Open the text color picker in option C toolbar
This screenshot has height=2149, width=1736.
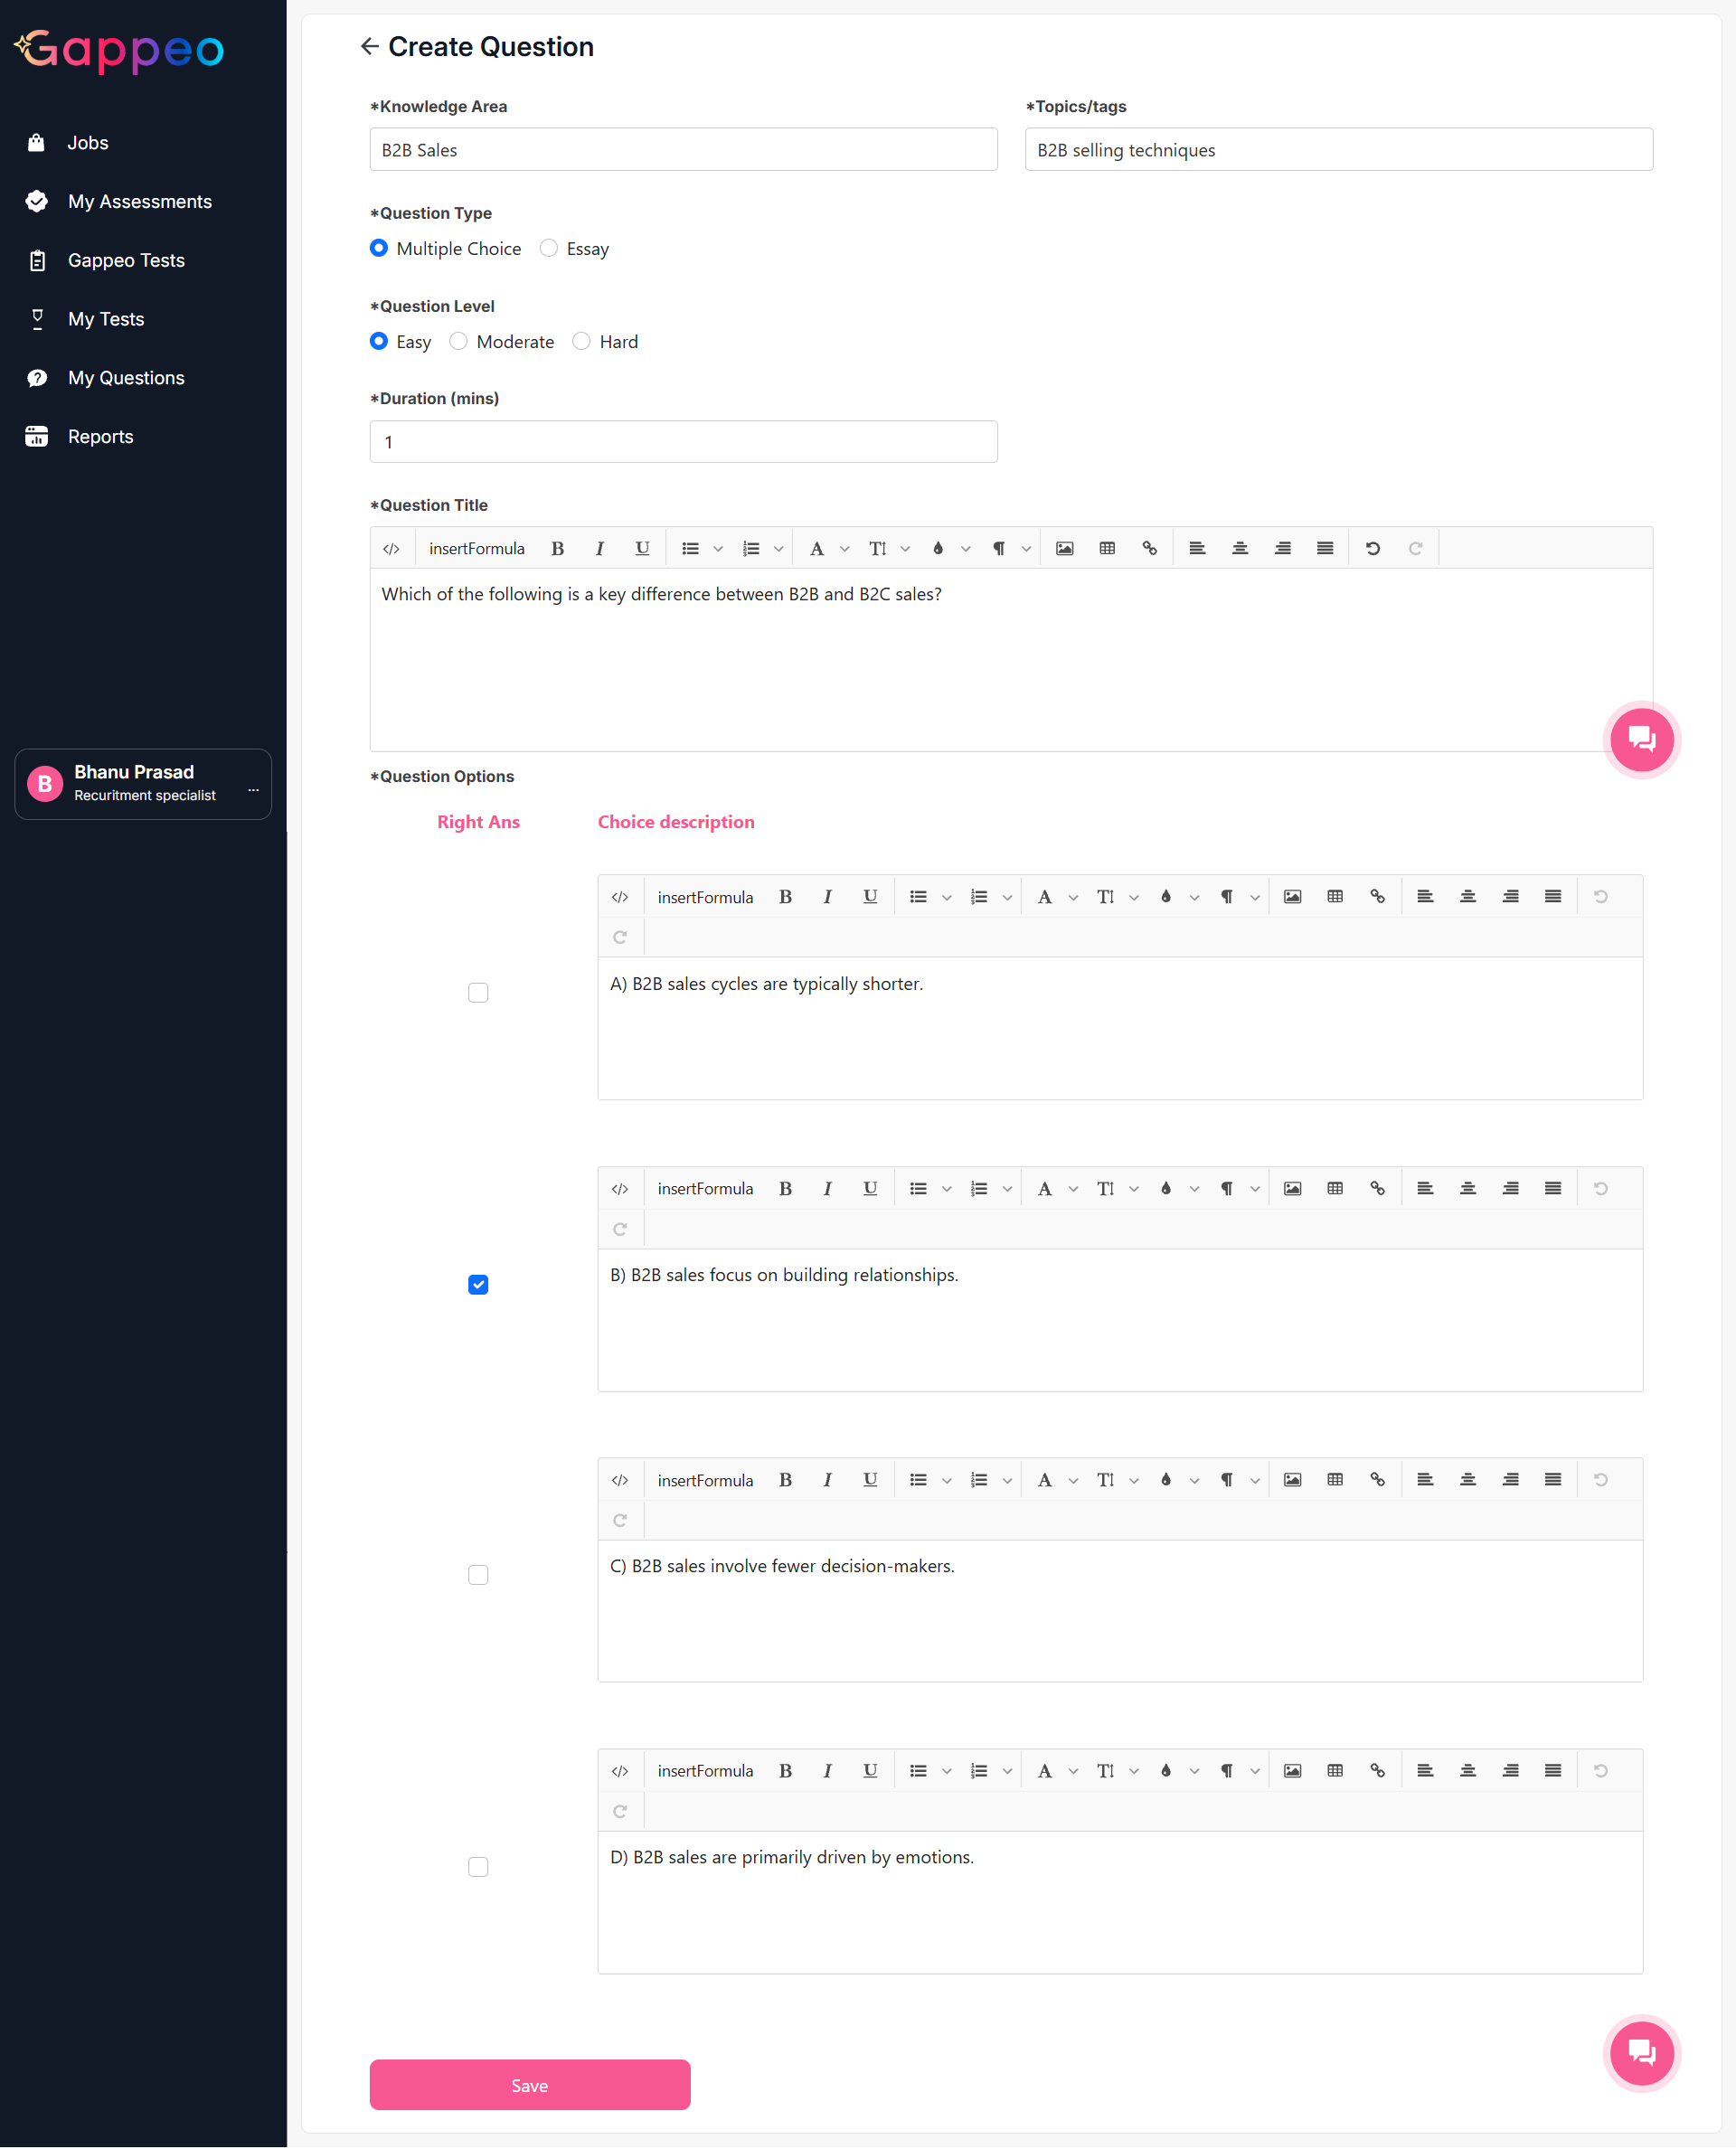[x=1165, y=1480]
